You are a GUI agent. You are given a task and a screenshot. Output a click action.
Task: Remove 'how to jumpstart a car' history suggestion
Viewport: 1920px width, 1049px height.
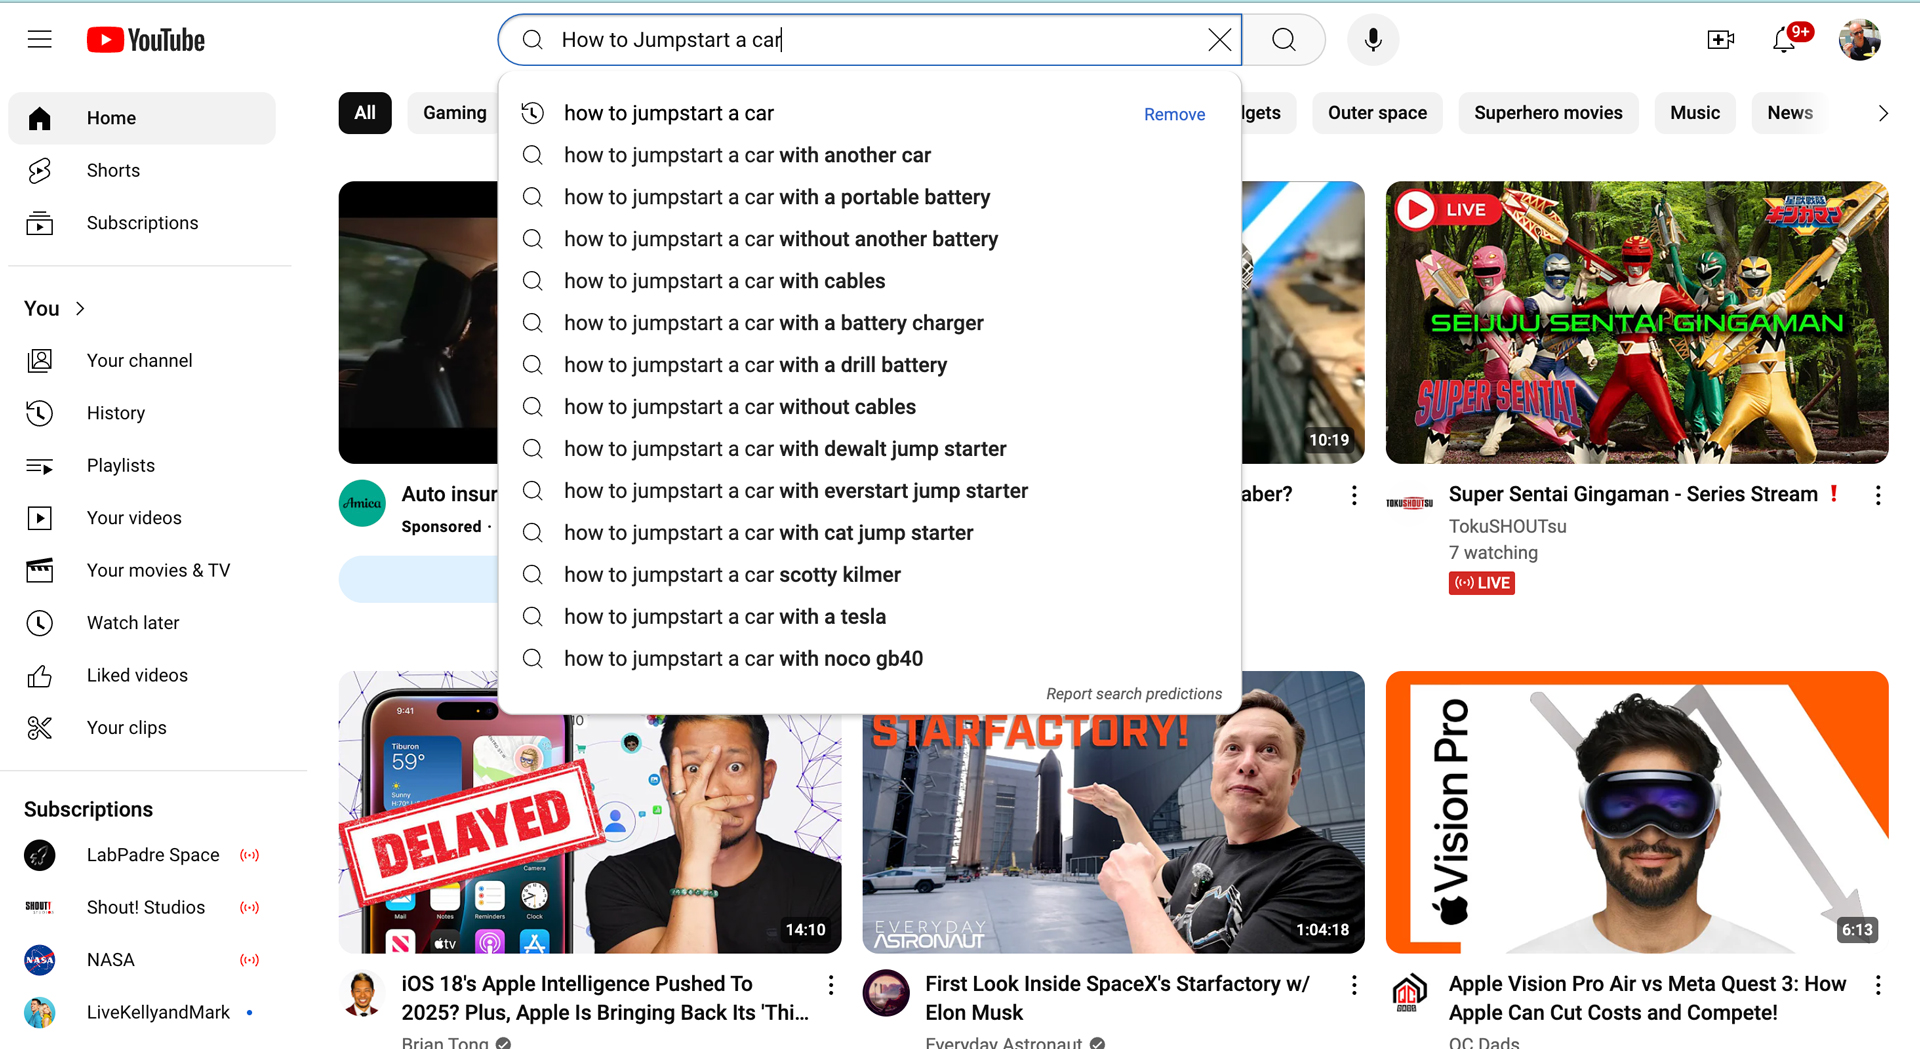[1174, 114]
